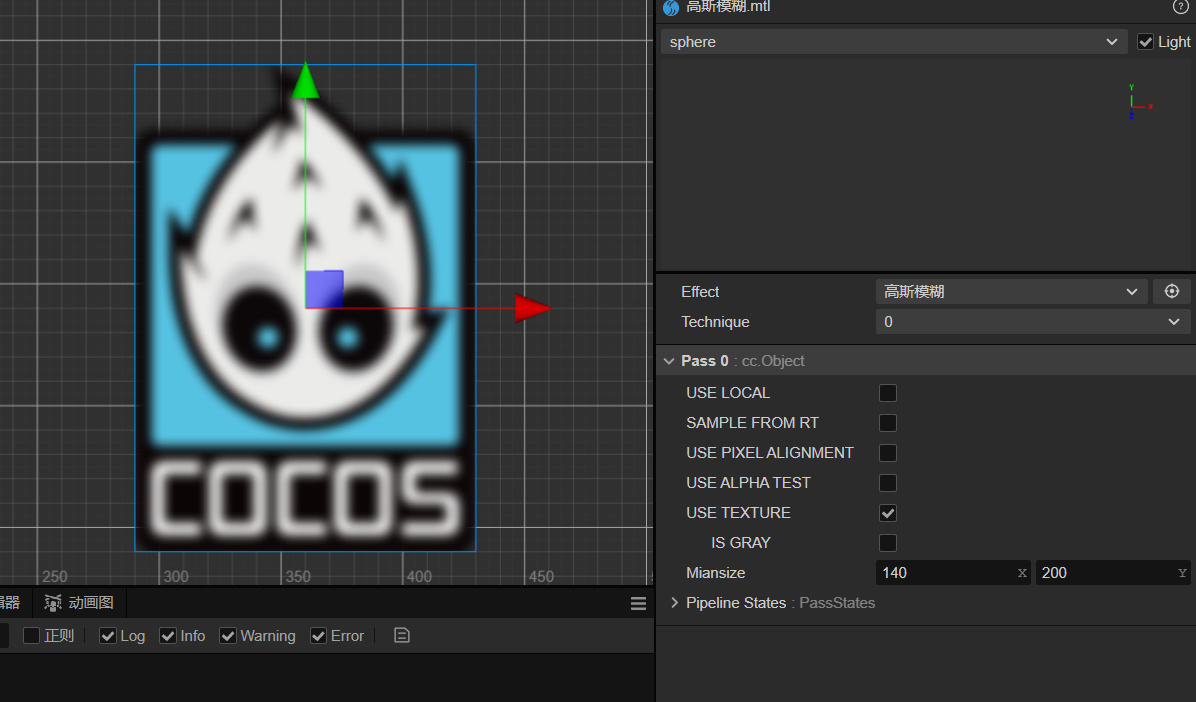The width and height of the screenshot is (1196, 702).
Task: Toggle the 正则 regex filter checkbox
Action: 31,636
